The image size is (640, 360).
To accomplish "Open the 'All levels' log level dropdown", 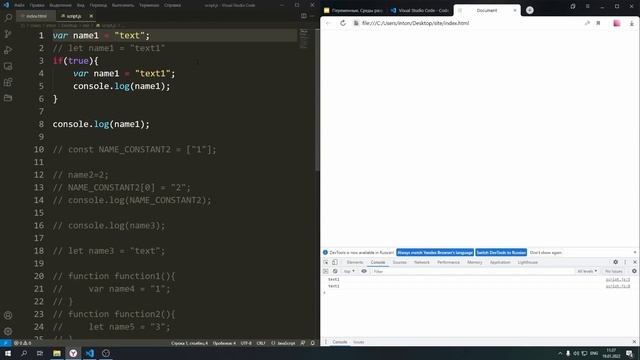I will pos(587,271).
